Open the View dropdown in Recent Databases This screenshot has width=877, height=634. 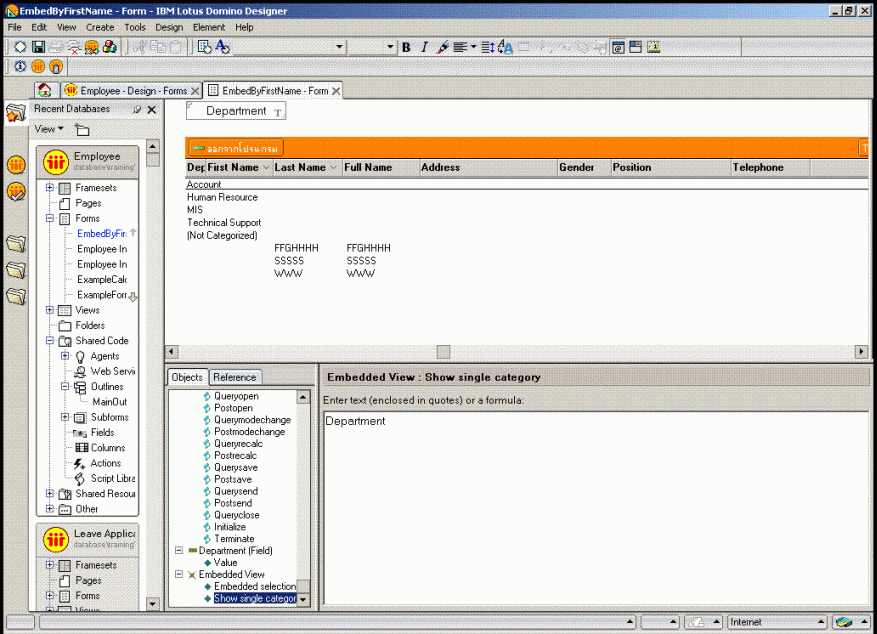click(49, 129)
